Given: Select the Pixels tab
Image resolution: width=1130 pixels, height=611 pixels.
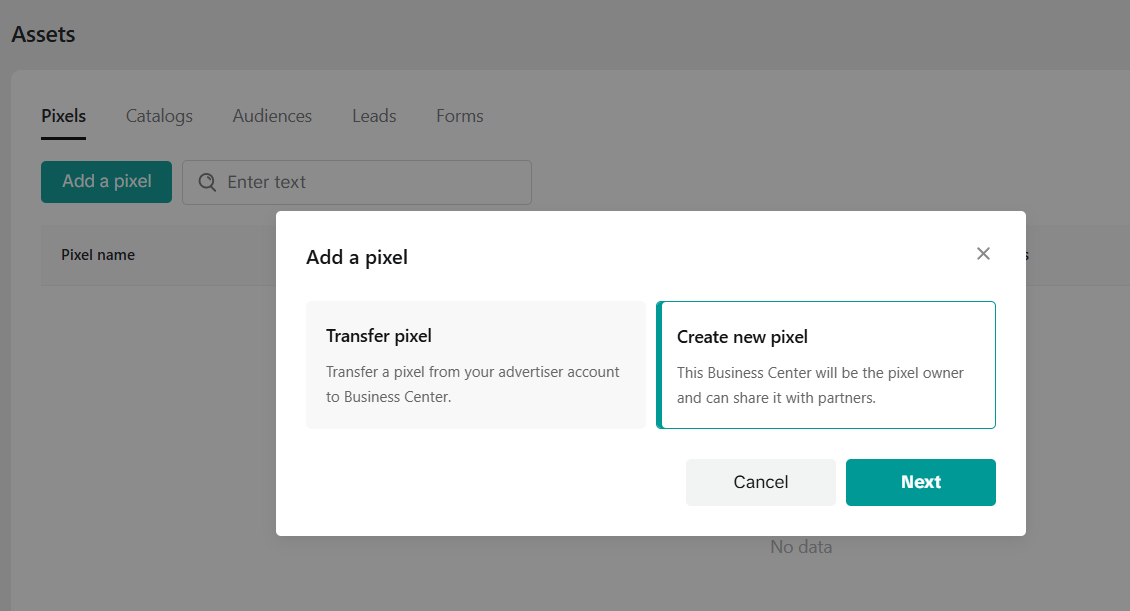Looking at the screenshot, I should click(63, 116).
